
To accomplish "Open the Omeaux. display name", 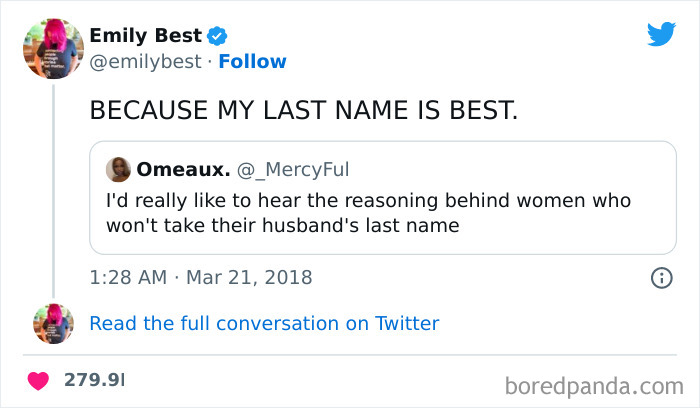I will click(181, 170).
